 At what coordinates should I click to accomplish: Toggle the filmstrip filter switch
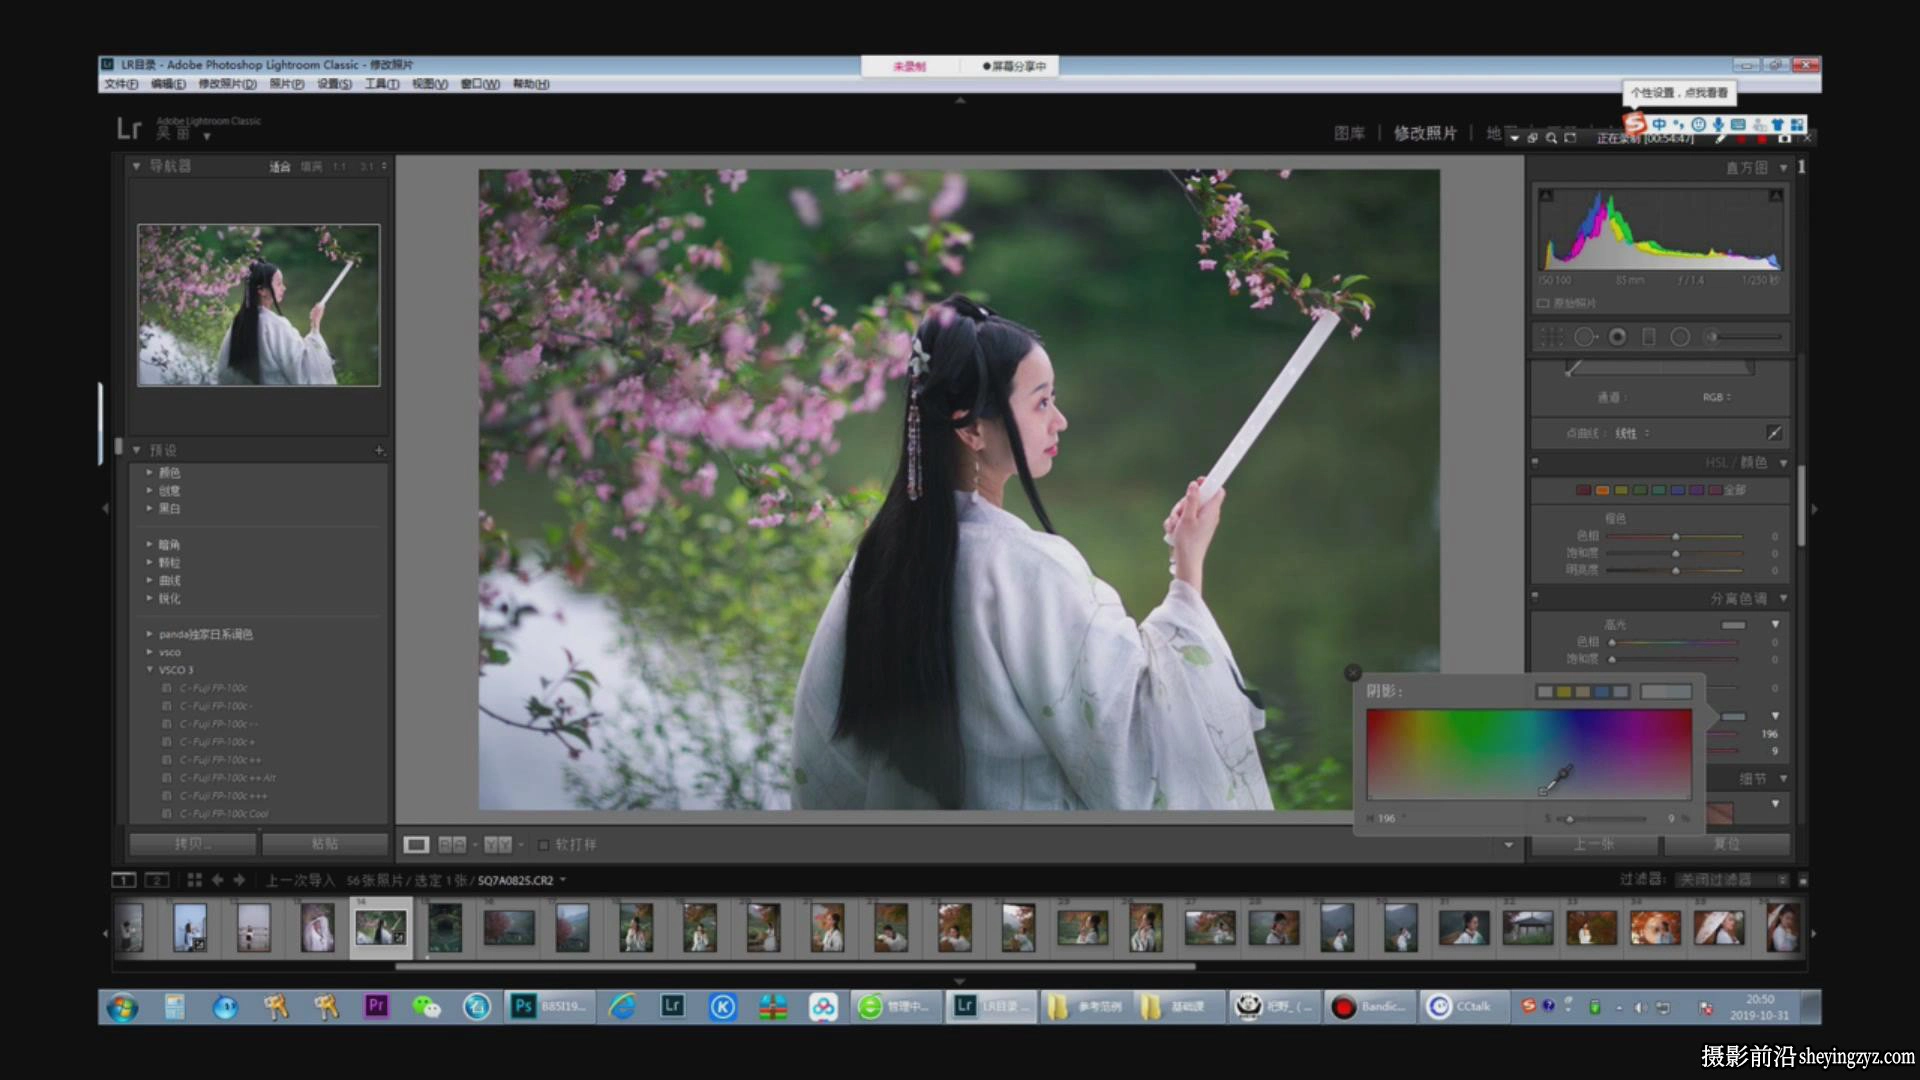tap(1803, 880)
